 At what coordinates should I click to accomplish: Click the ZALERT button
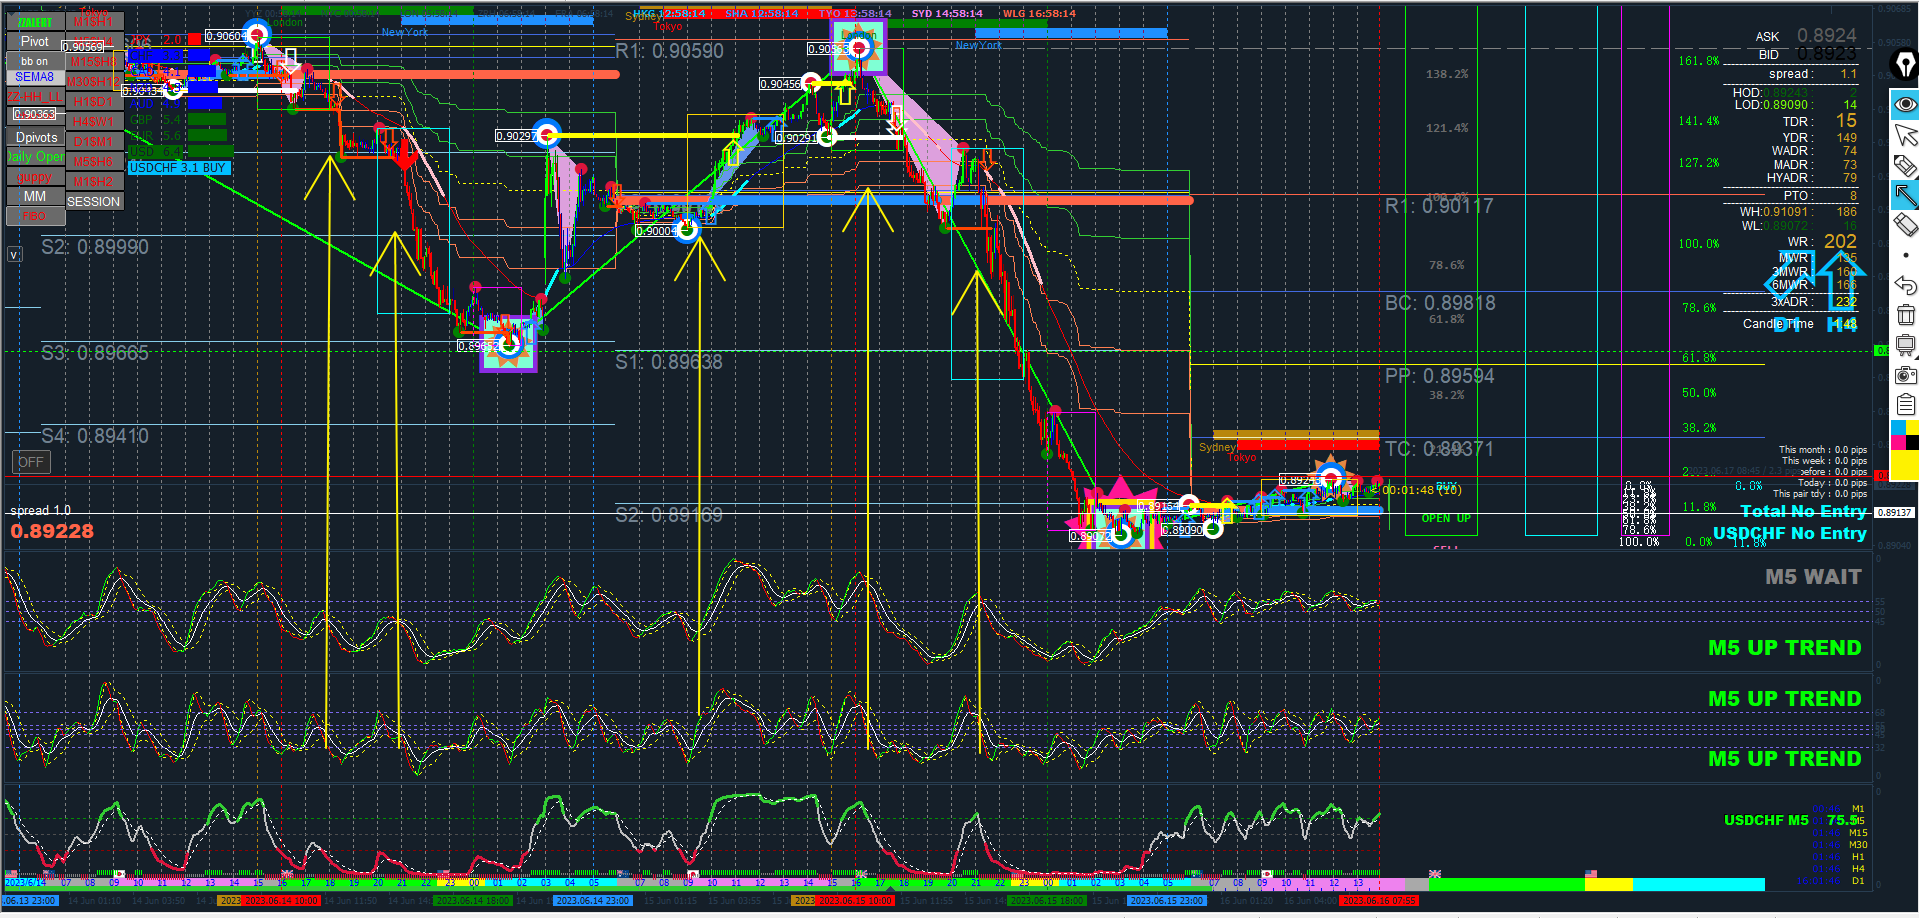click(x=35, y=22)
